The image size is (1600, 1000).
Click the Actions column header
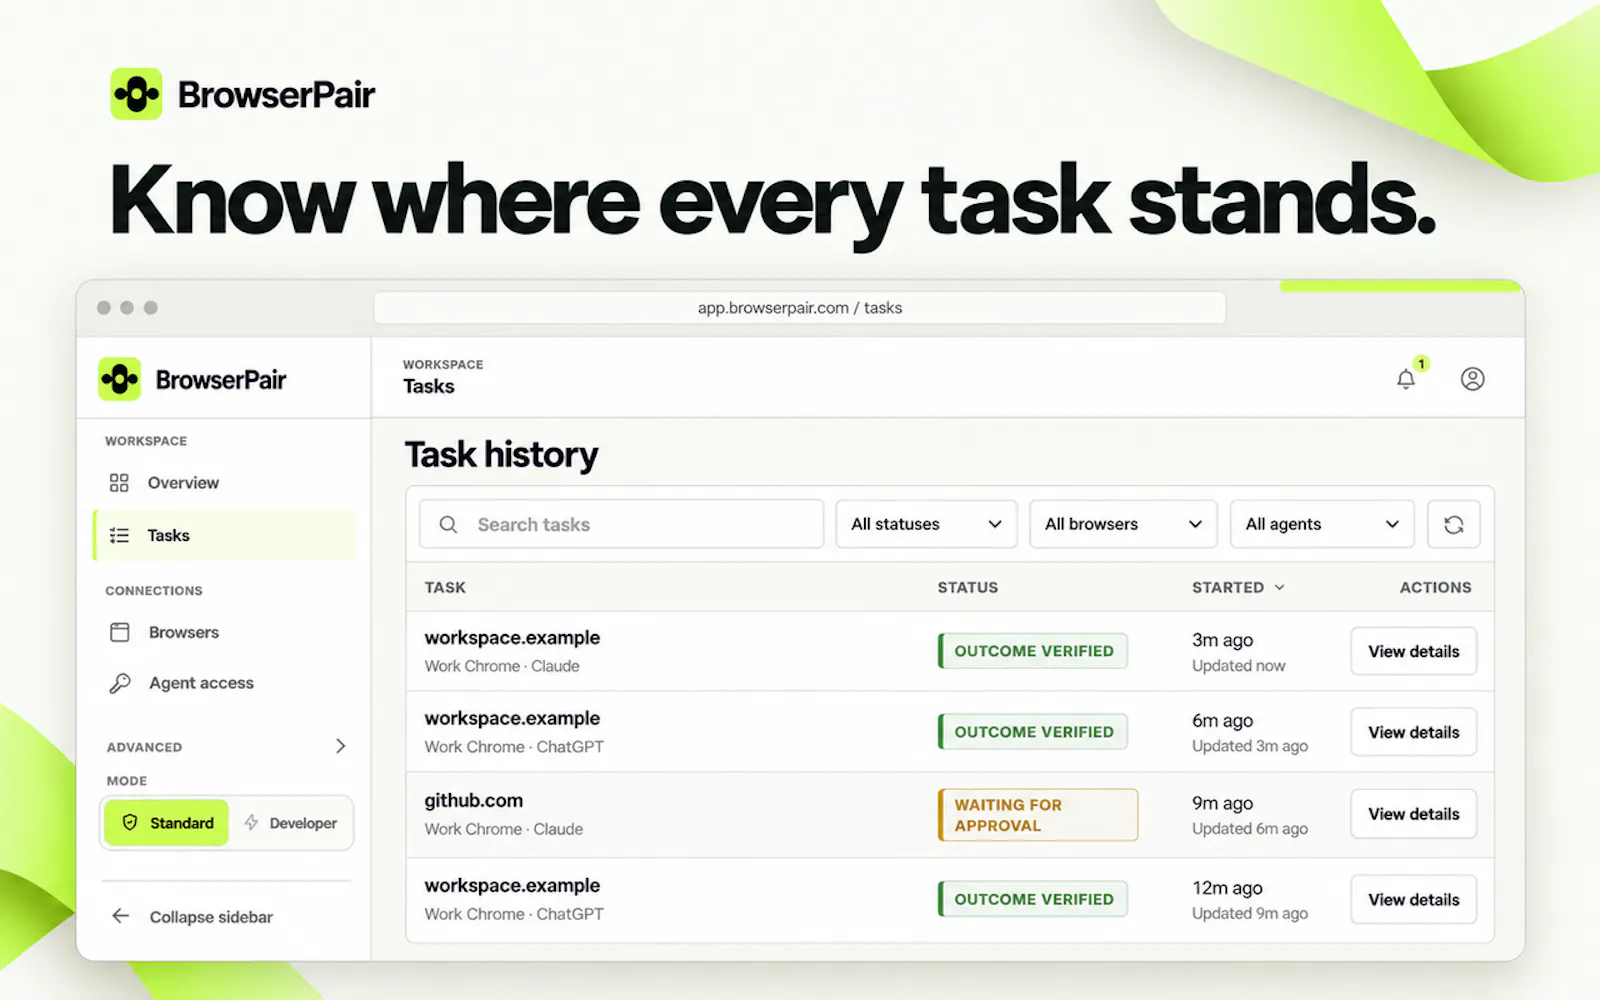[1435, 587]
